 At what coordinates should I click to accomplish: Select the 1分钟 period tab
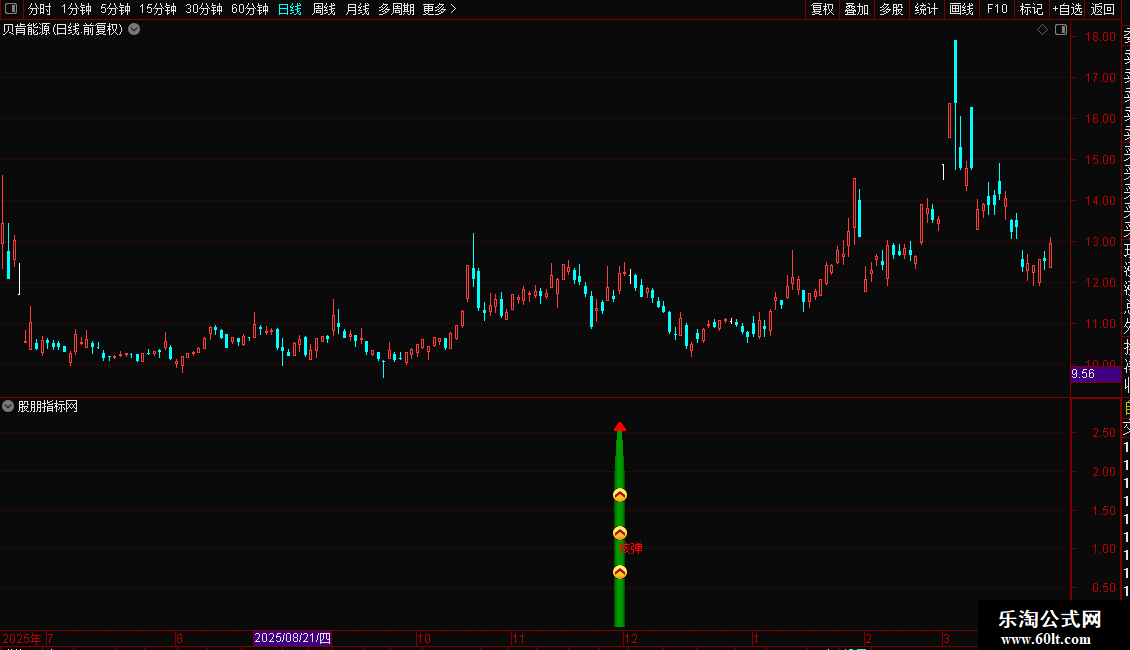point(76,9)
